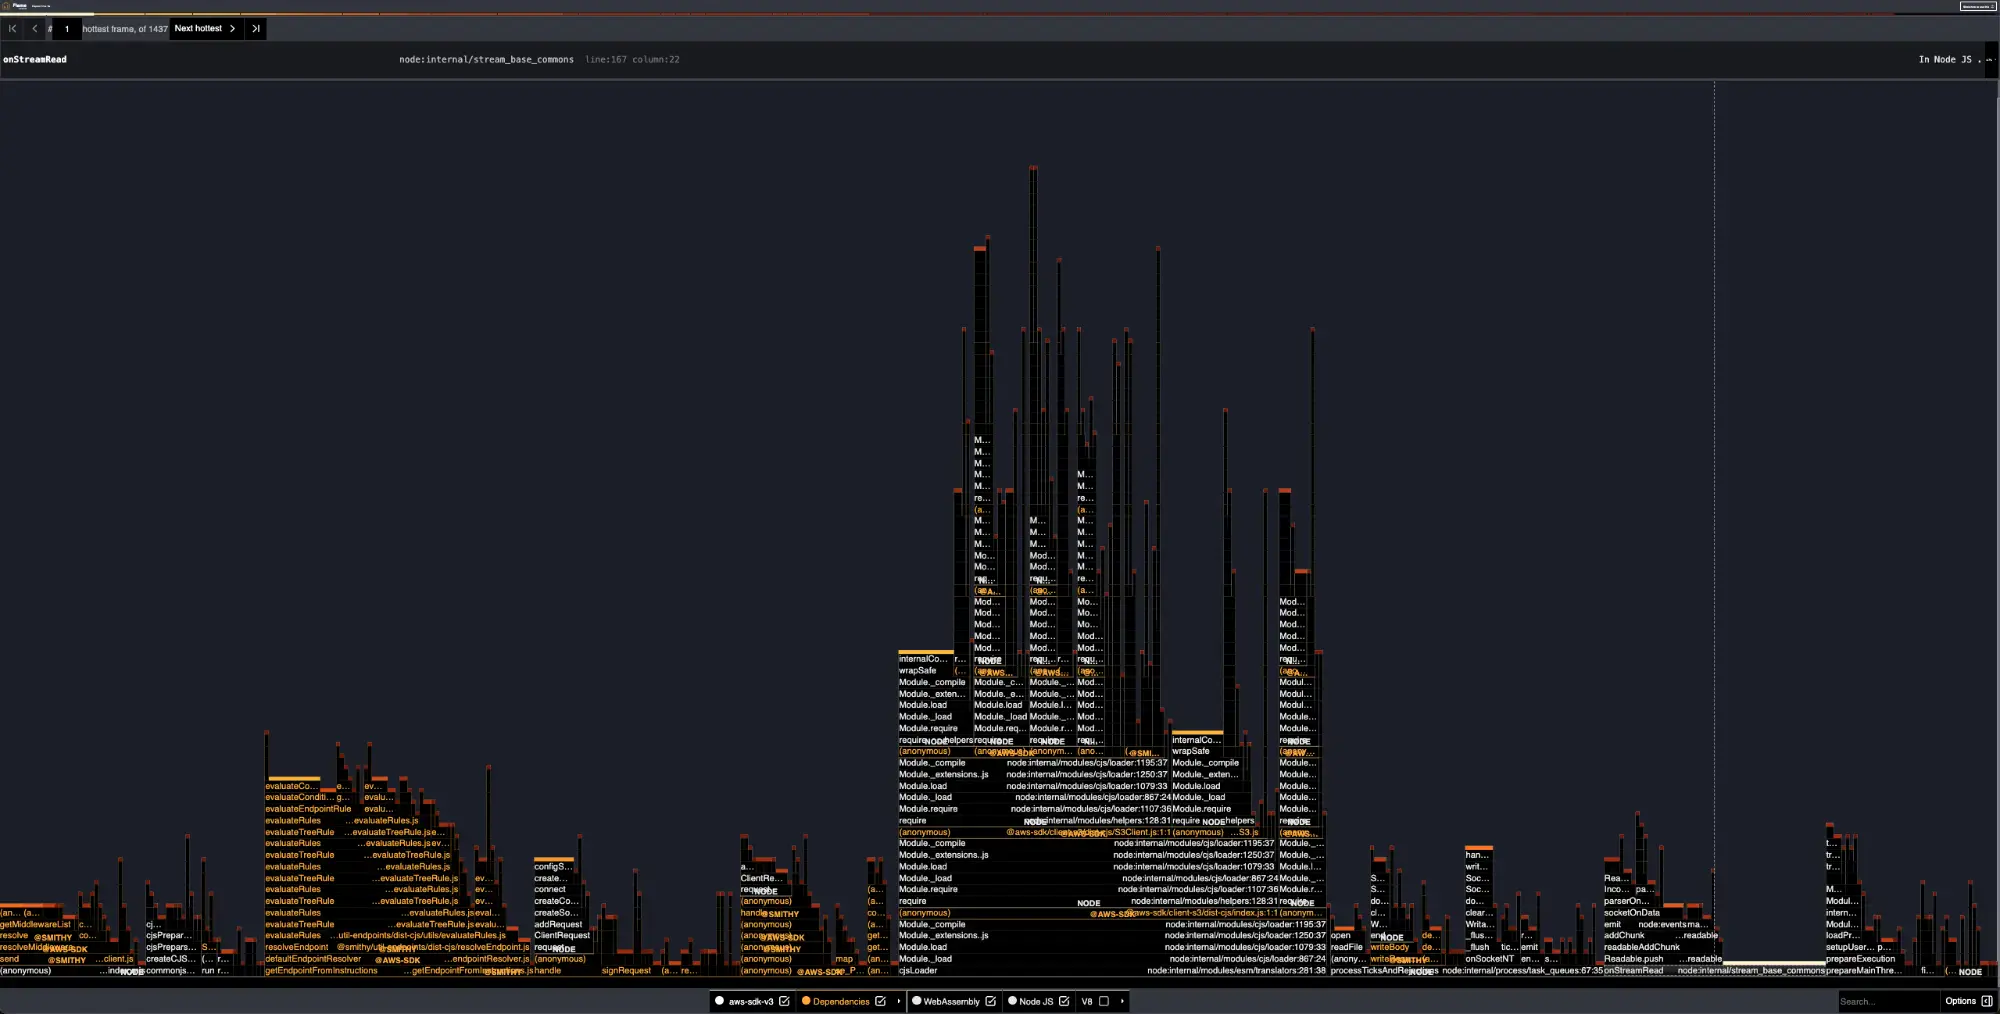This screenshot has height=1014, width=2000.
Task: Click the hottest frames heat bar
Action: [1000, 14]
